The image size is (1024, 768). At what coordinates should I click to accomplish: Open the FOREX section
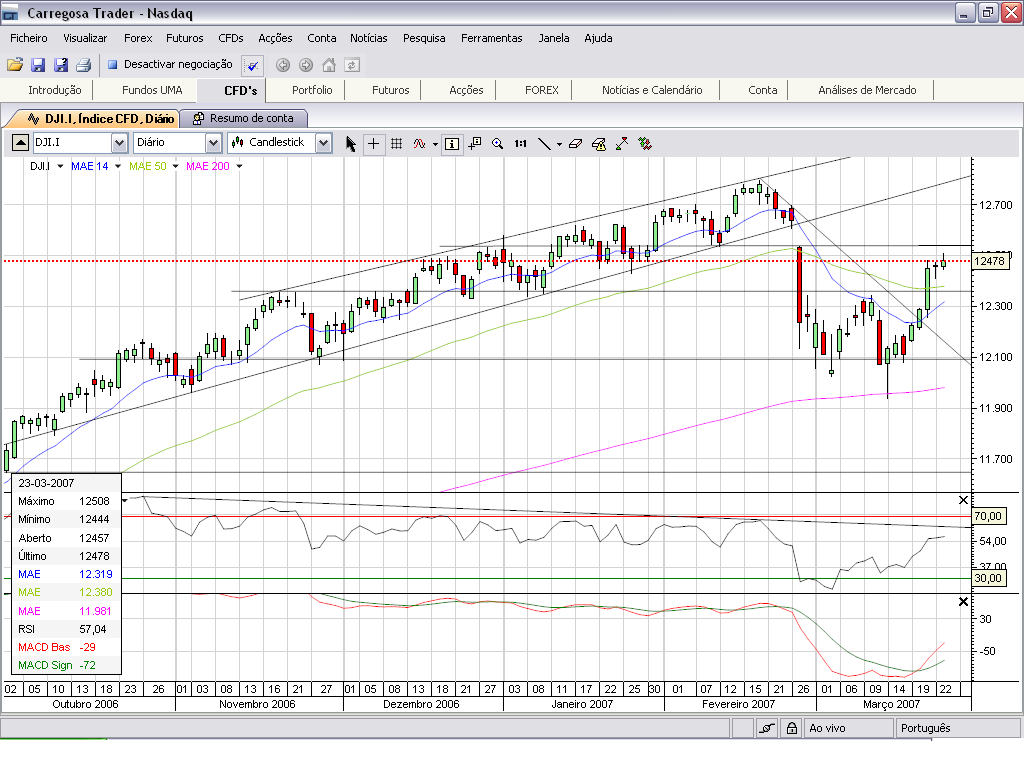pyautogui.click(x=541, y=90)
